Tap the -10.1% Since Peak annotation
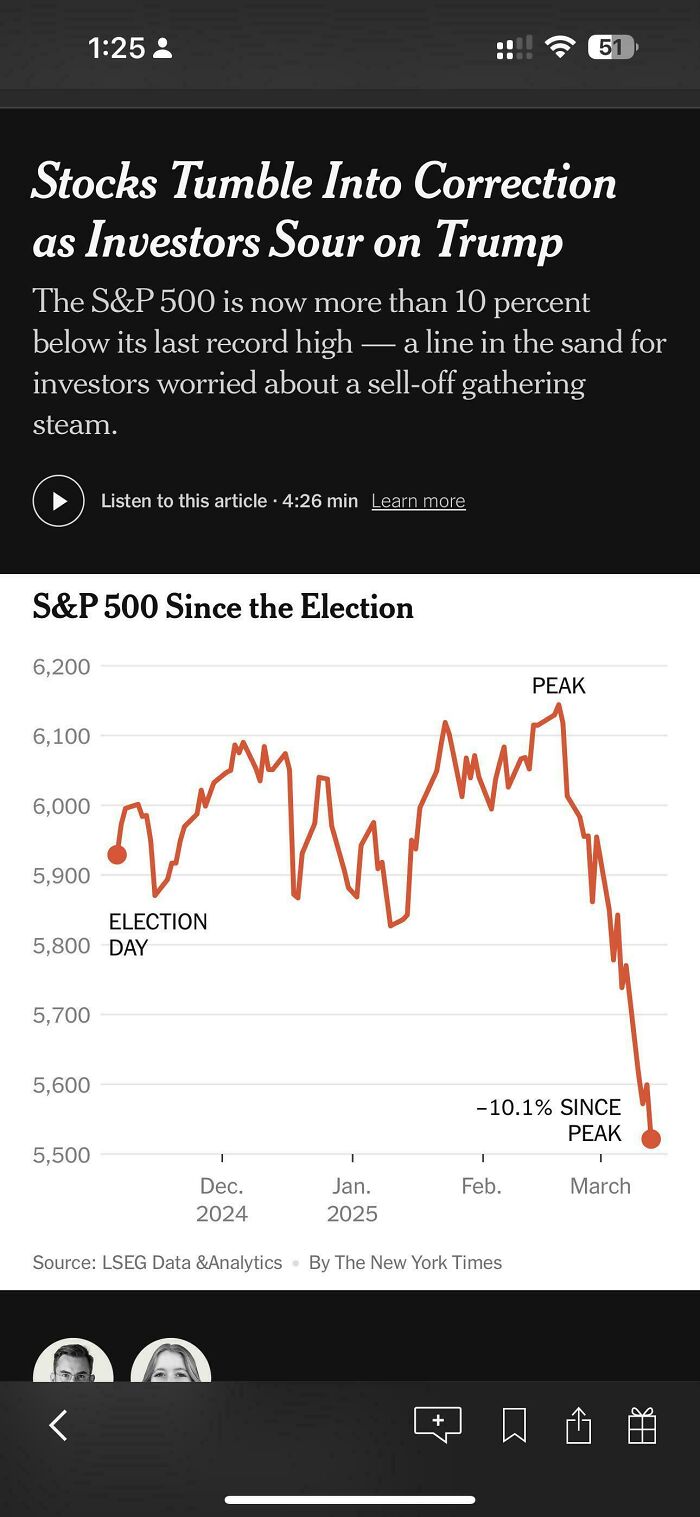Screen dimensions: 700x1517 (x=550, y=1120)
